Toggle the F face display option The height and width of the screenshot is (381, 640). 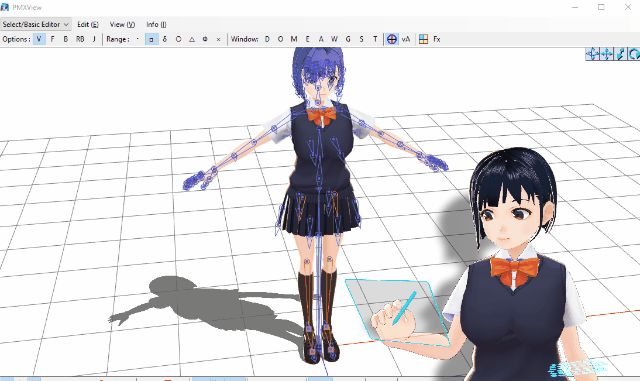[52, 39]
